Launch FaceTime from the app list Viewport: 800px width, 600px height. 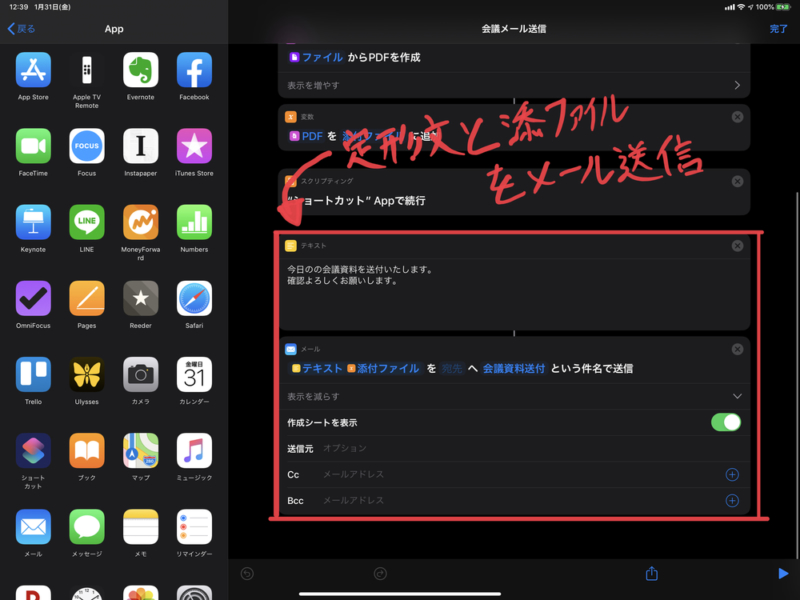33,146
